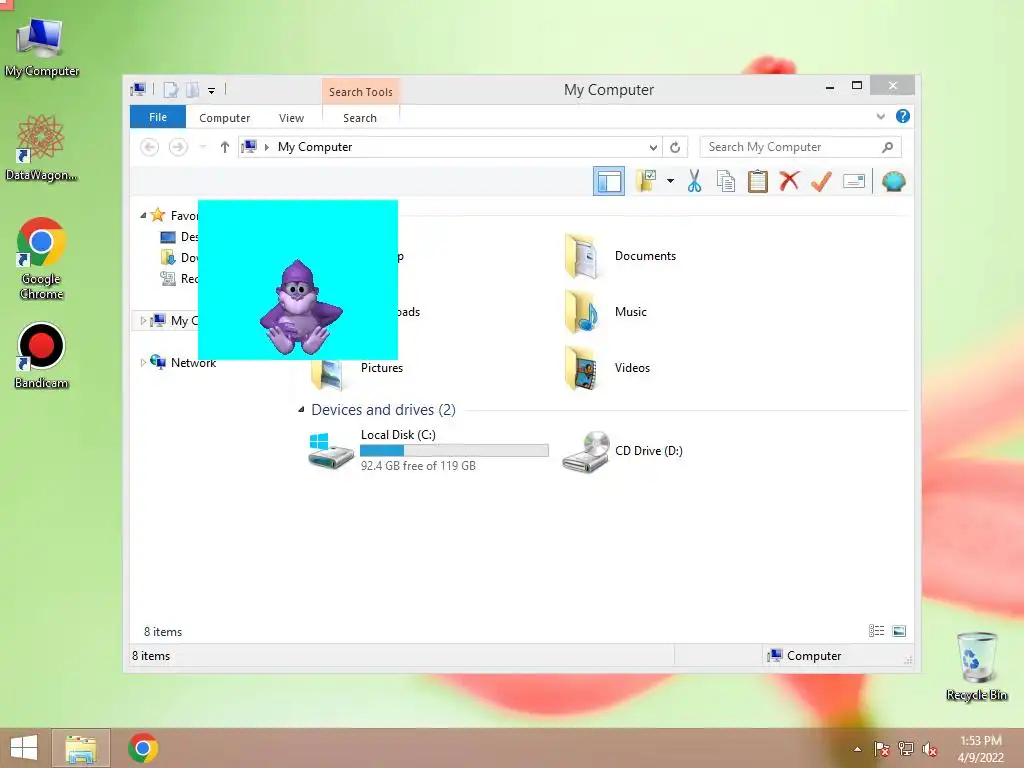
Task: Show hidden tray icons arrow
Action: [857, 749]
